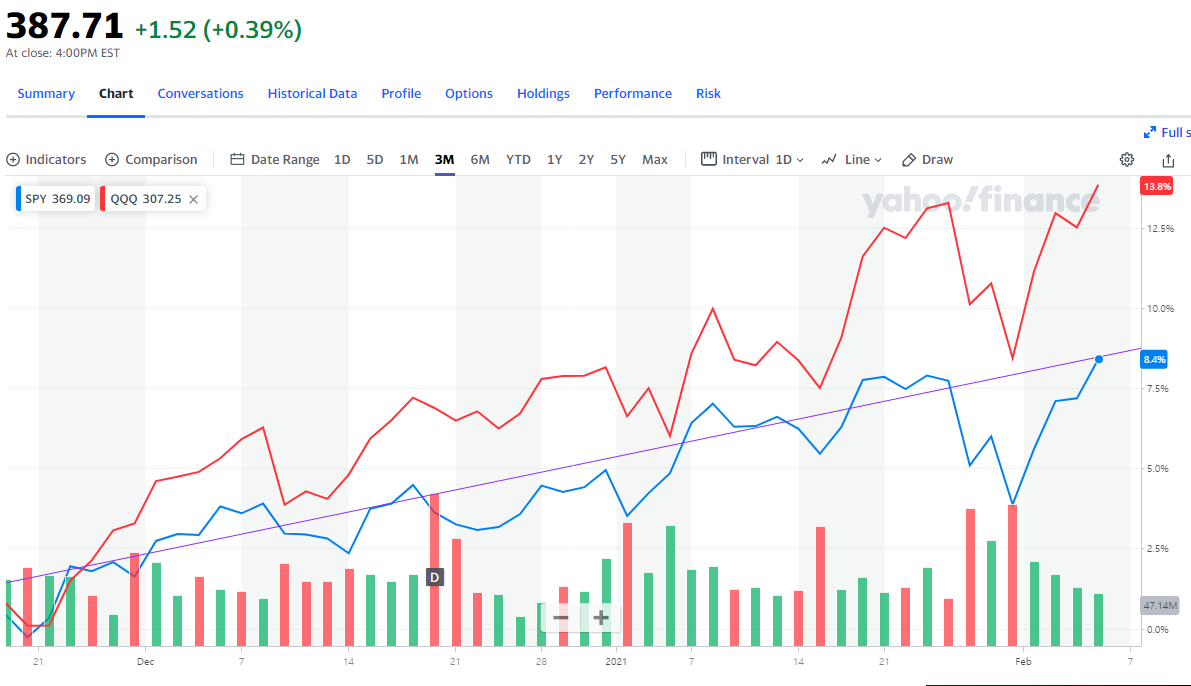View the Holdings tab
Screen dimensions: 1191x686
543,93
